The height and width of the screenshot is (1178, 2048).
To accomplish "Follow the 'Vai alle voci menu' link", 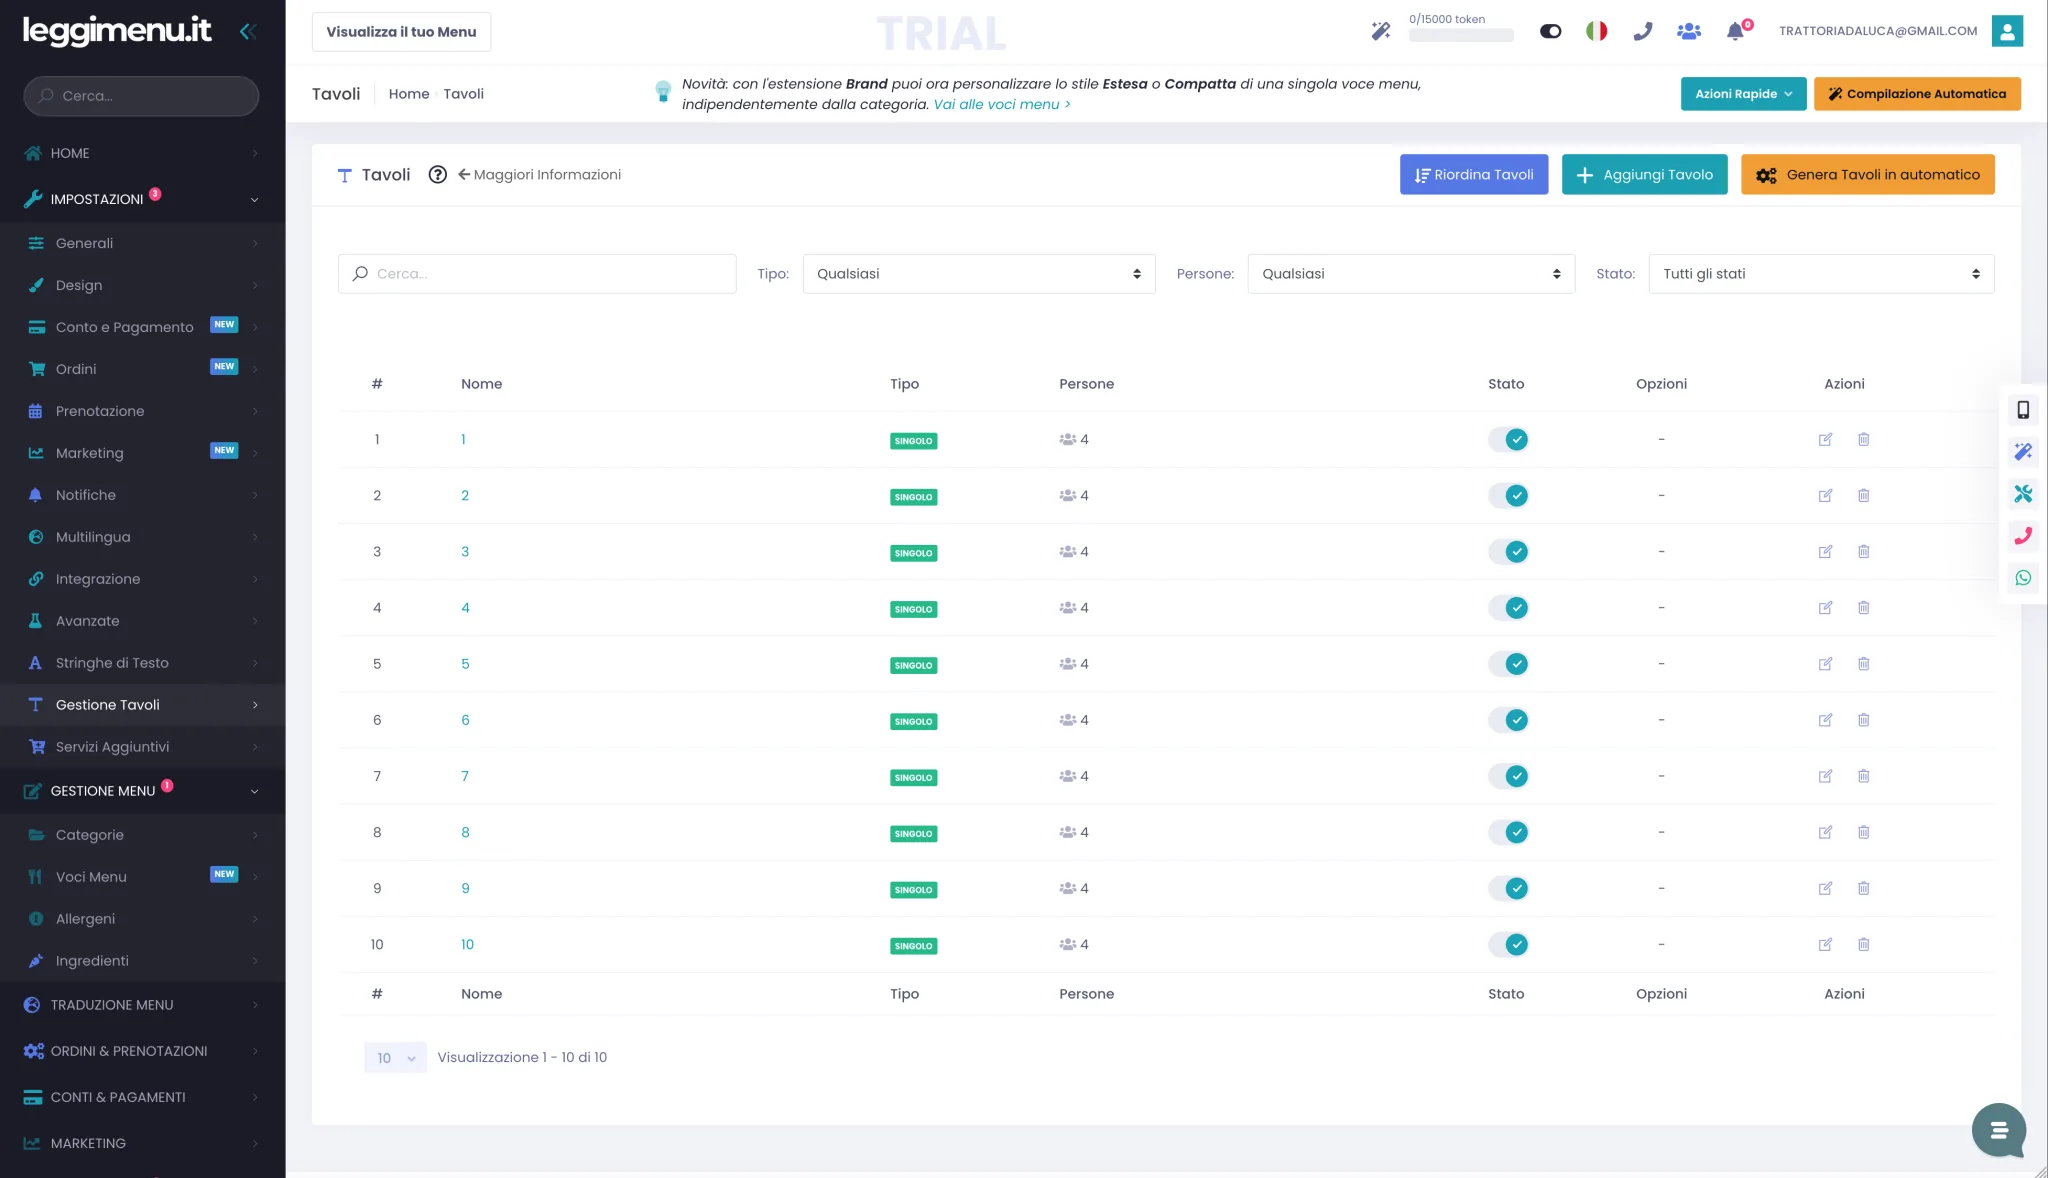I will click(1001, 105).
